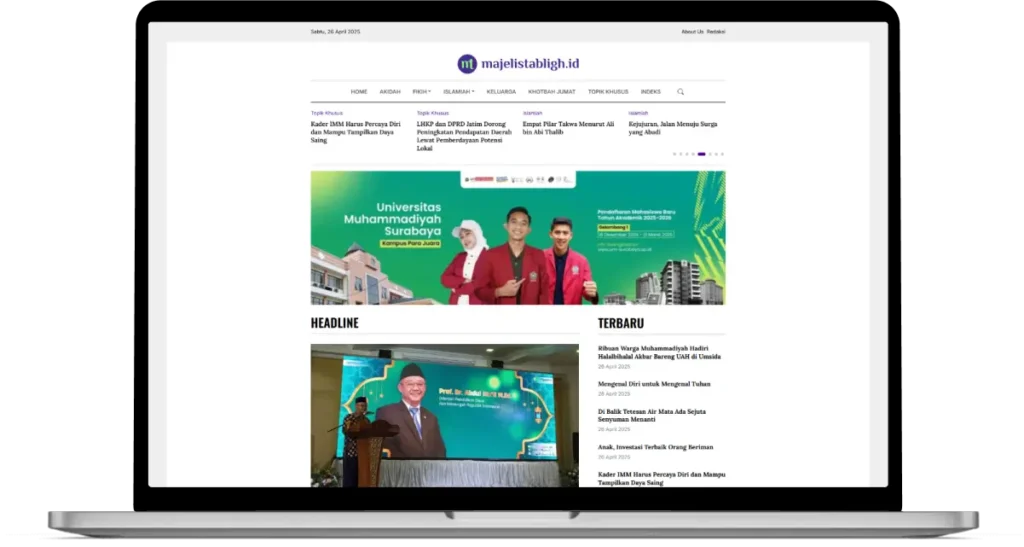Click 'Islamiah' tag above Empat Pilar Takwa
The image size is (1024, 547).
(532, 114)
